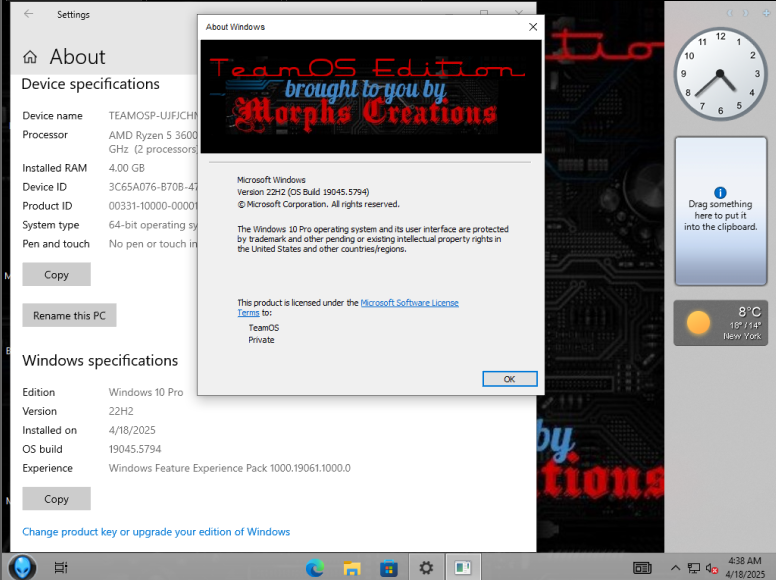
Task: Launch Microsoft Edge from taskbar
Action: pos(314,568)
